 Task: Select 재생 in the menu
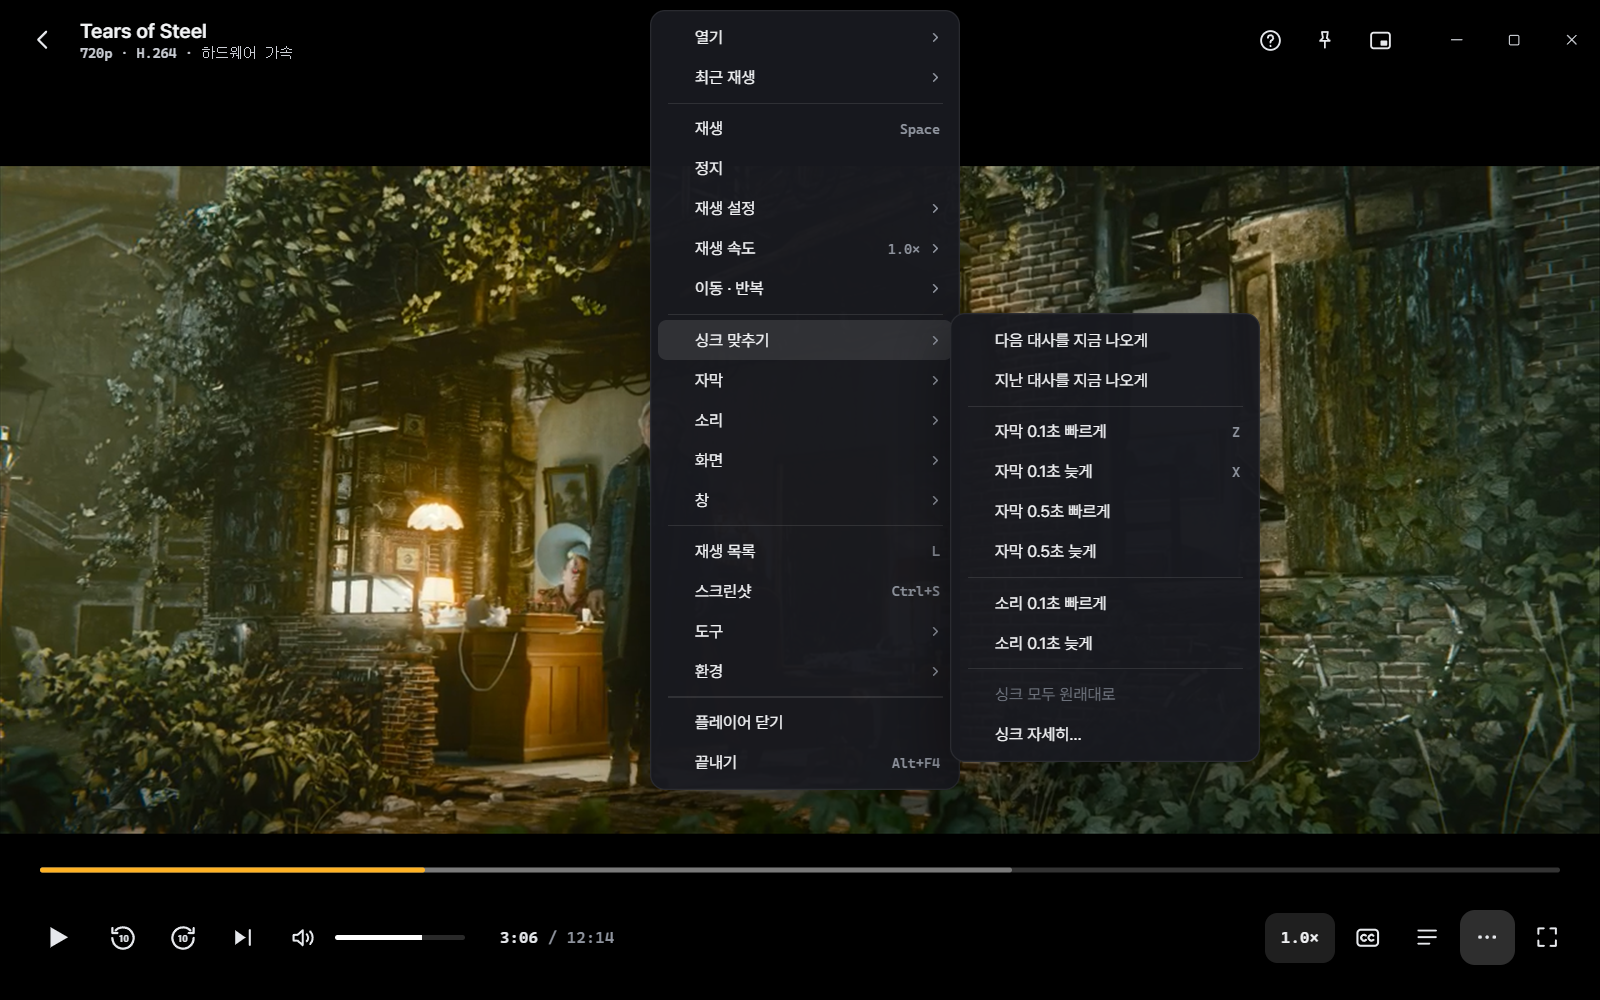805,128
